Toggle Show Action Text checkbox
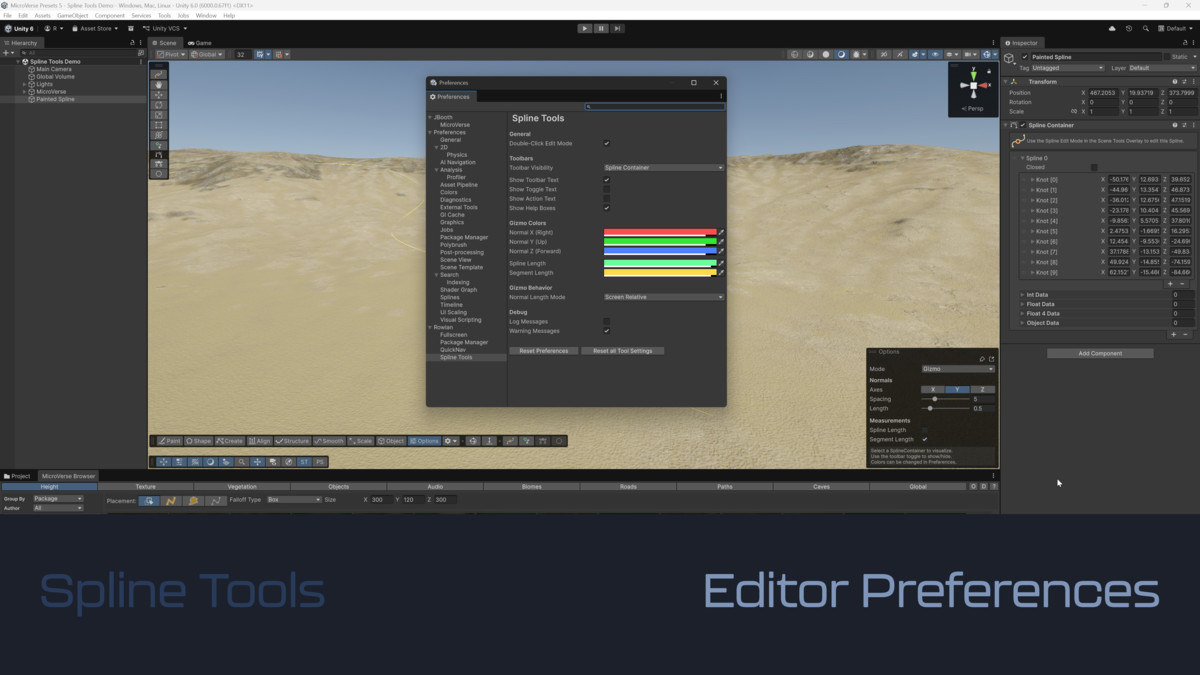 (x=606, y=199)
